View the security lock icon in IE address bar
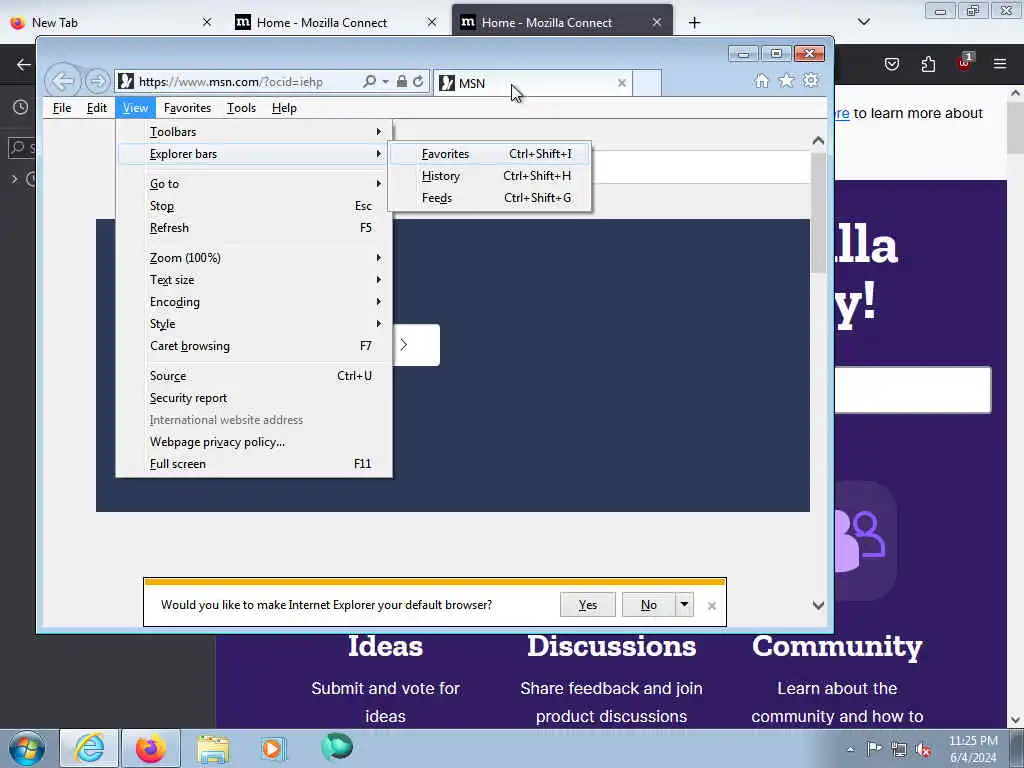 [x=402, y=82]
